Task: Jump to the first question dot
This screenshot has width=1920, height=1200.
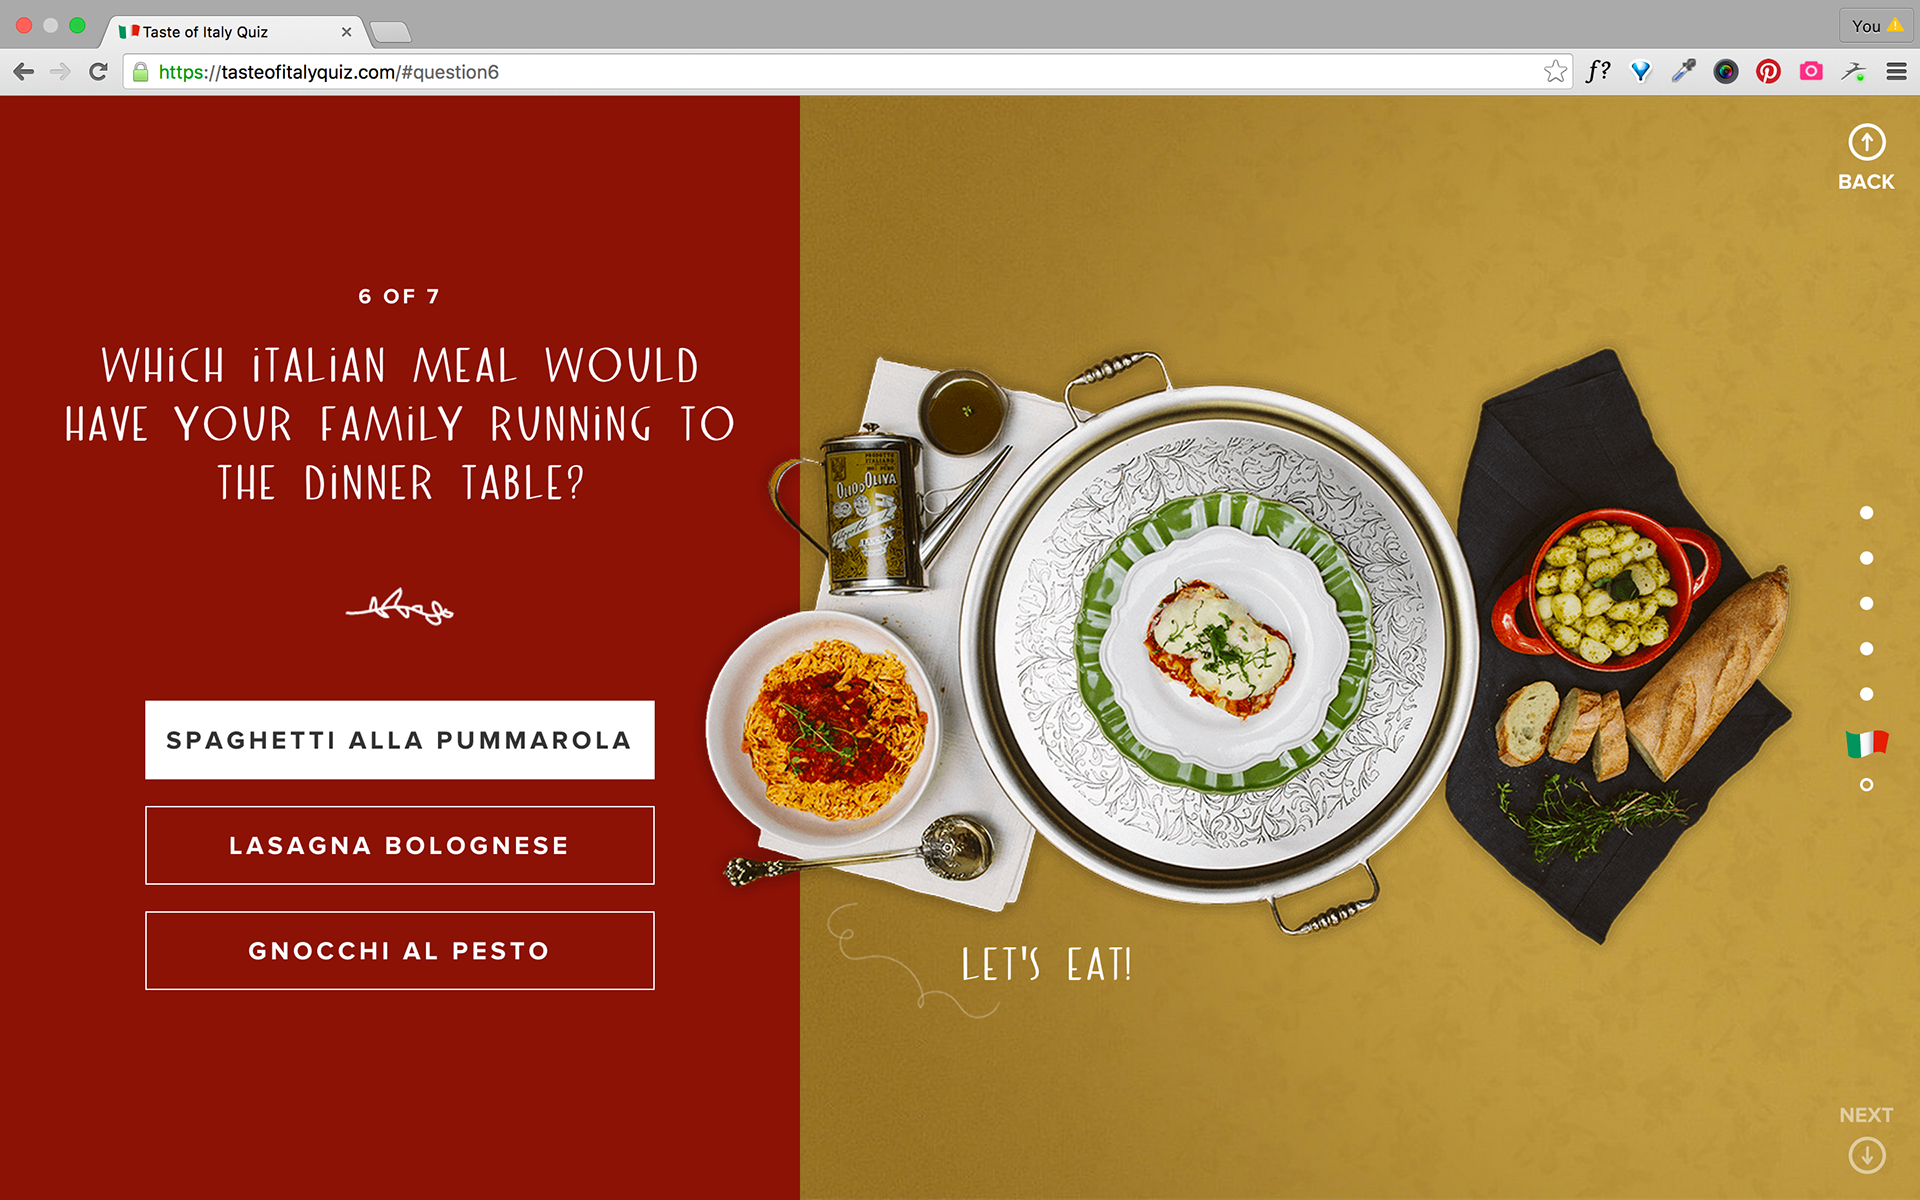Action: tap(1866, 513)
